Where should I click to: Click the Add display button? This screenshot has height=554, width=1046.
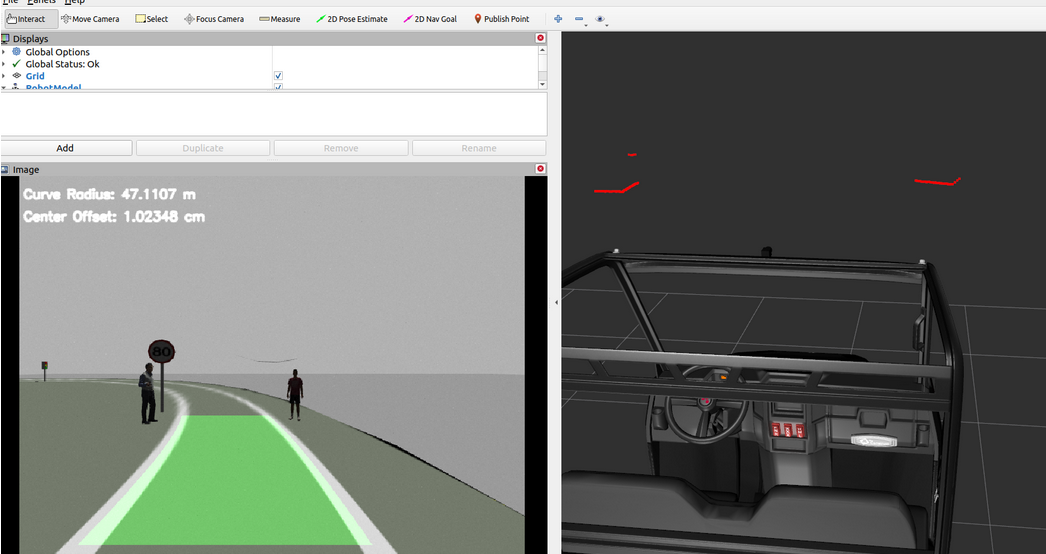[x=65, y=148]
